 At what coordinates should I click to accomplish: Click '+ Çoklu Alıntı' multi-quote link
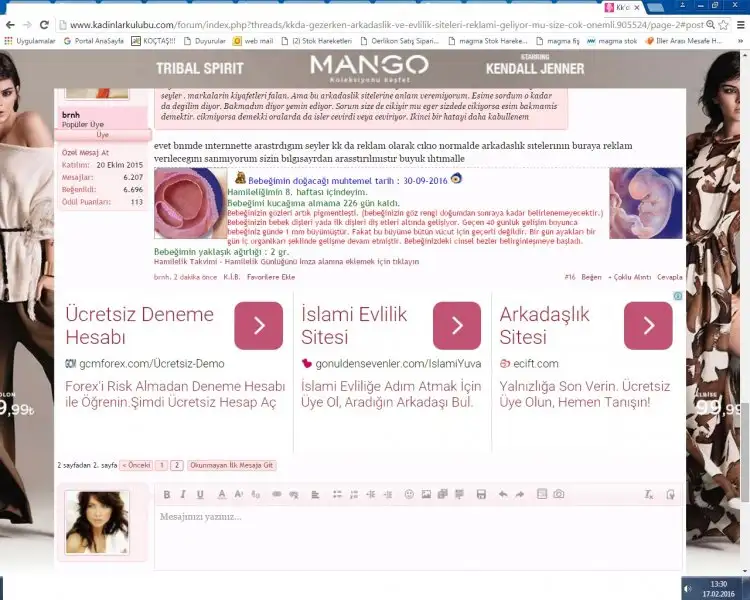pyautogui.click(x=629, y=277)
